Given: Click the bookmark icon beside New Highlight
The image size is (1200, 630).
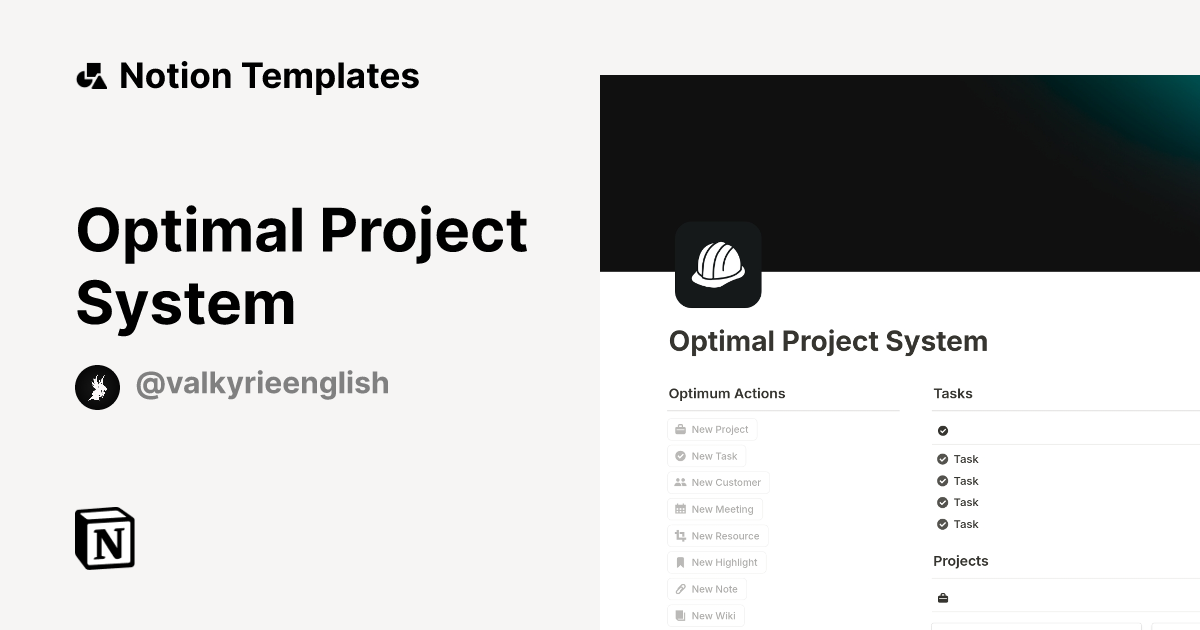Looking at the screenshot, I should click(x=679, y=562).
